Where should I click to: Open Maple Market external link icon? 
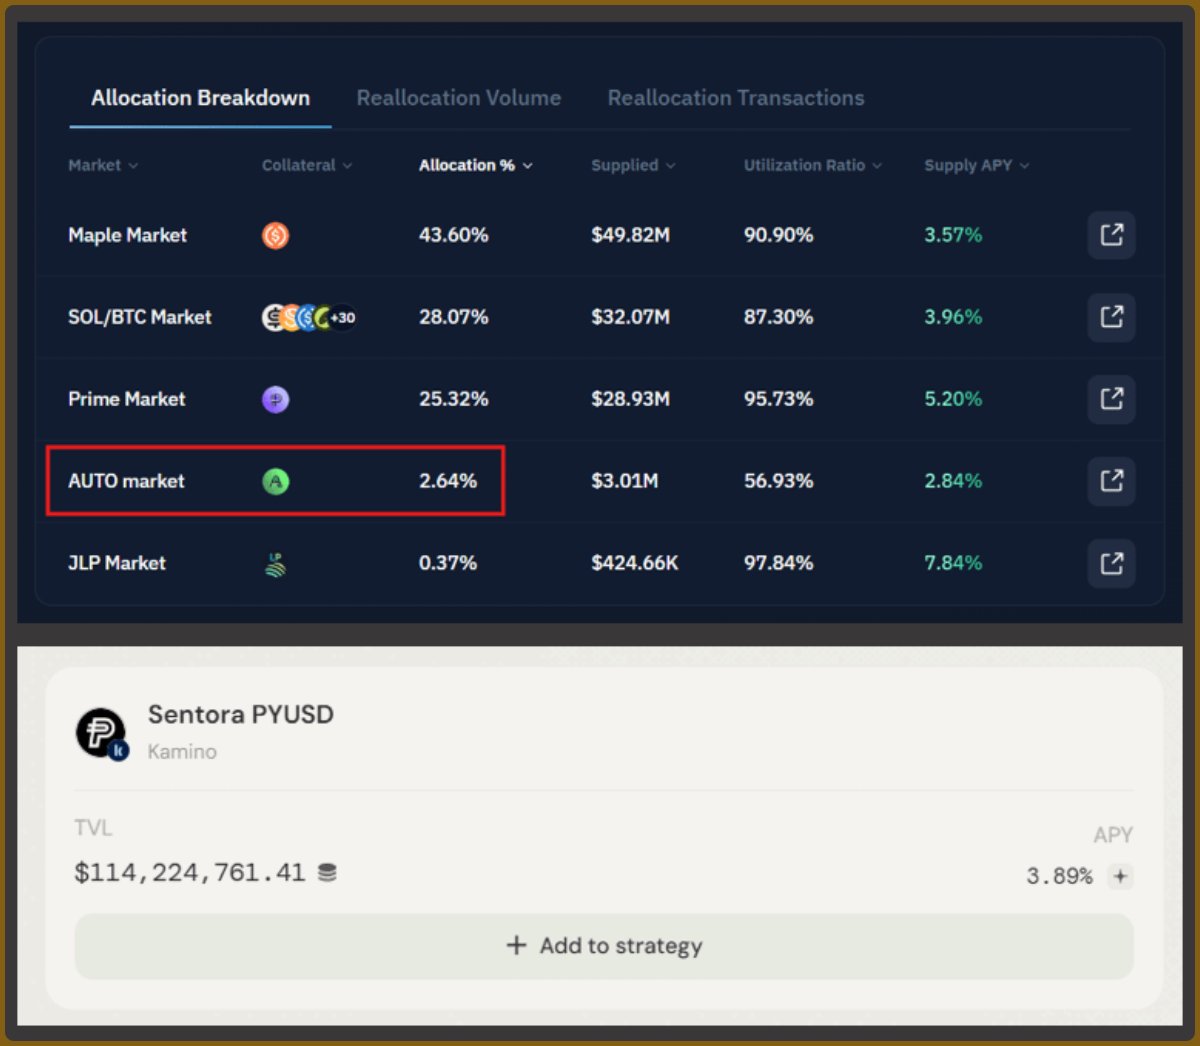pos(1111,235)
